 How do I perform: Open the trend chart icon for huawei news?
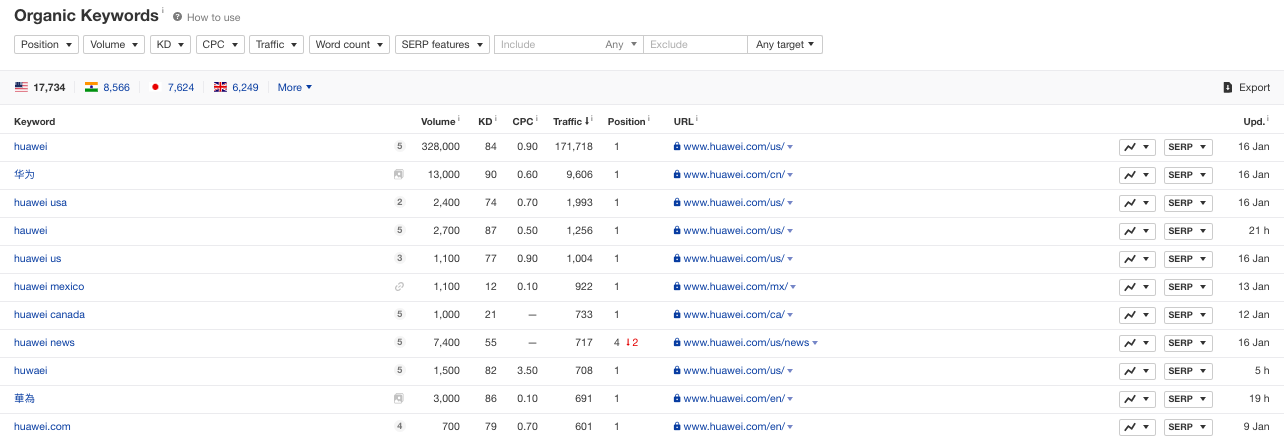[x=1137, y=343]
